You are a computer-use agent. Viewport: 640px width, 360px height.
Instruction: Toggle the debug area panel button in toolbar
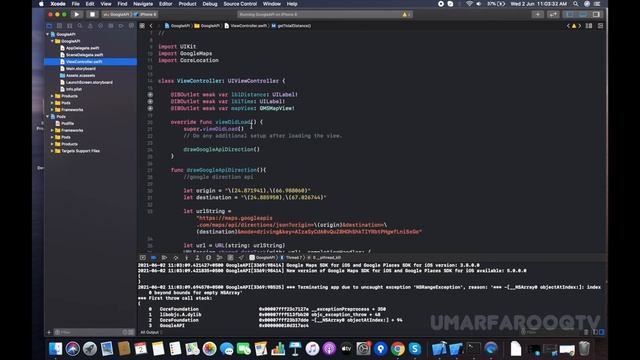point(583,14)
